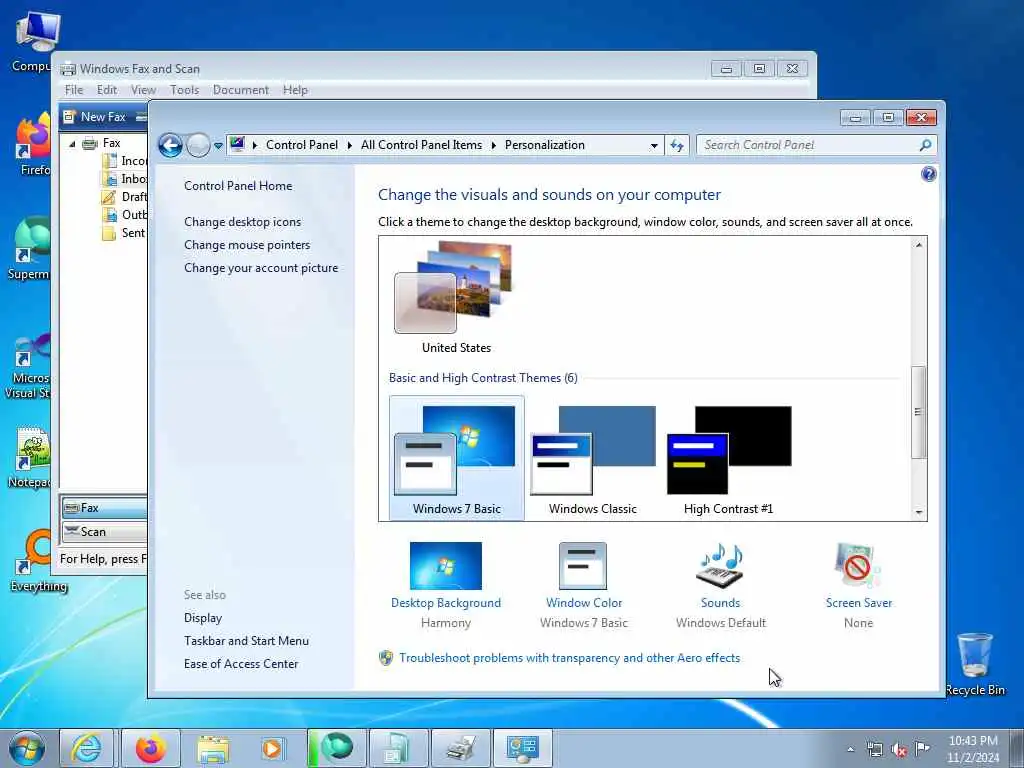
Task: Open Recycle Bin on the desktop
Action: pyautogui.click(x=975, y=664)
